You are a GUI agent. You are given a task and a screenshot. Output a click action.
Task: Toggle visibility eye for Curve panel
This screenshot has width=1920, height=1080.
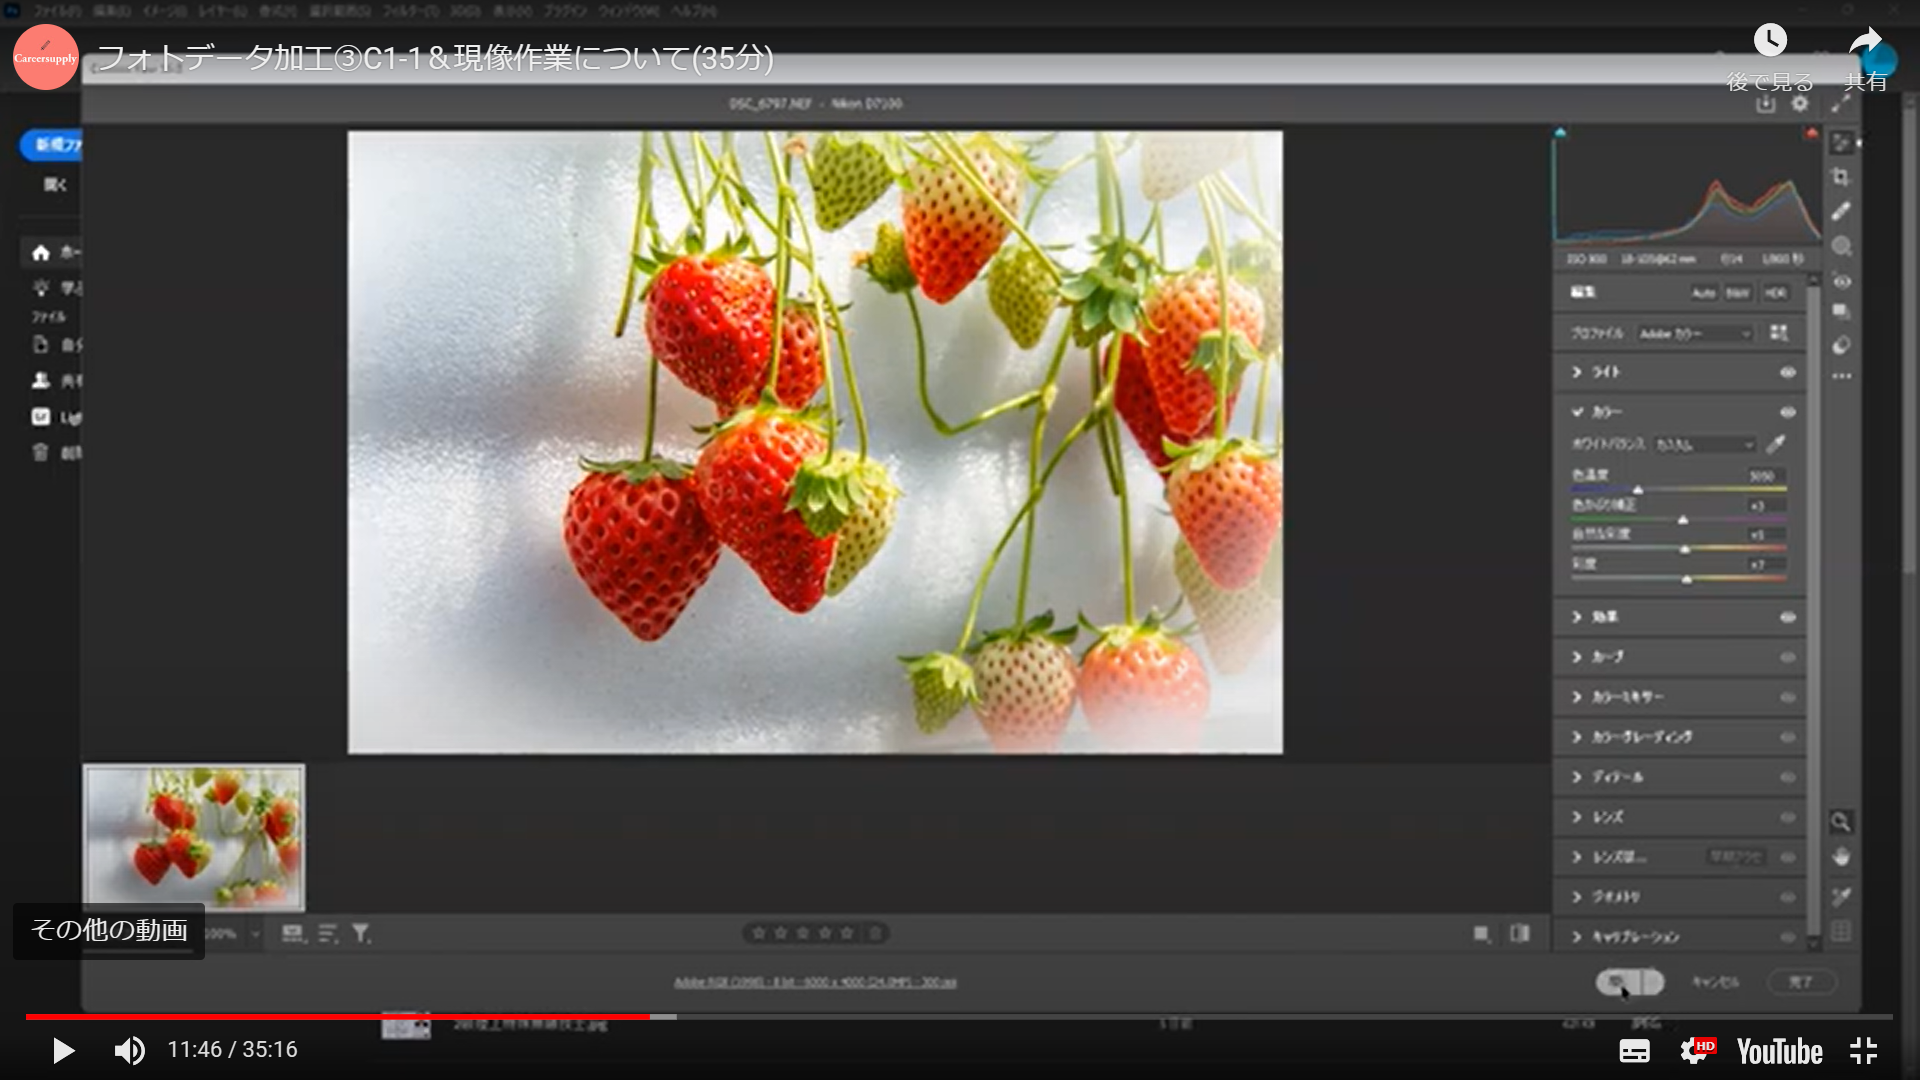coord(1788,657)
